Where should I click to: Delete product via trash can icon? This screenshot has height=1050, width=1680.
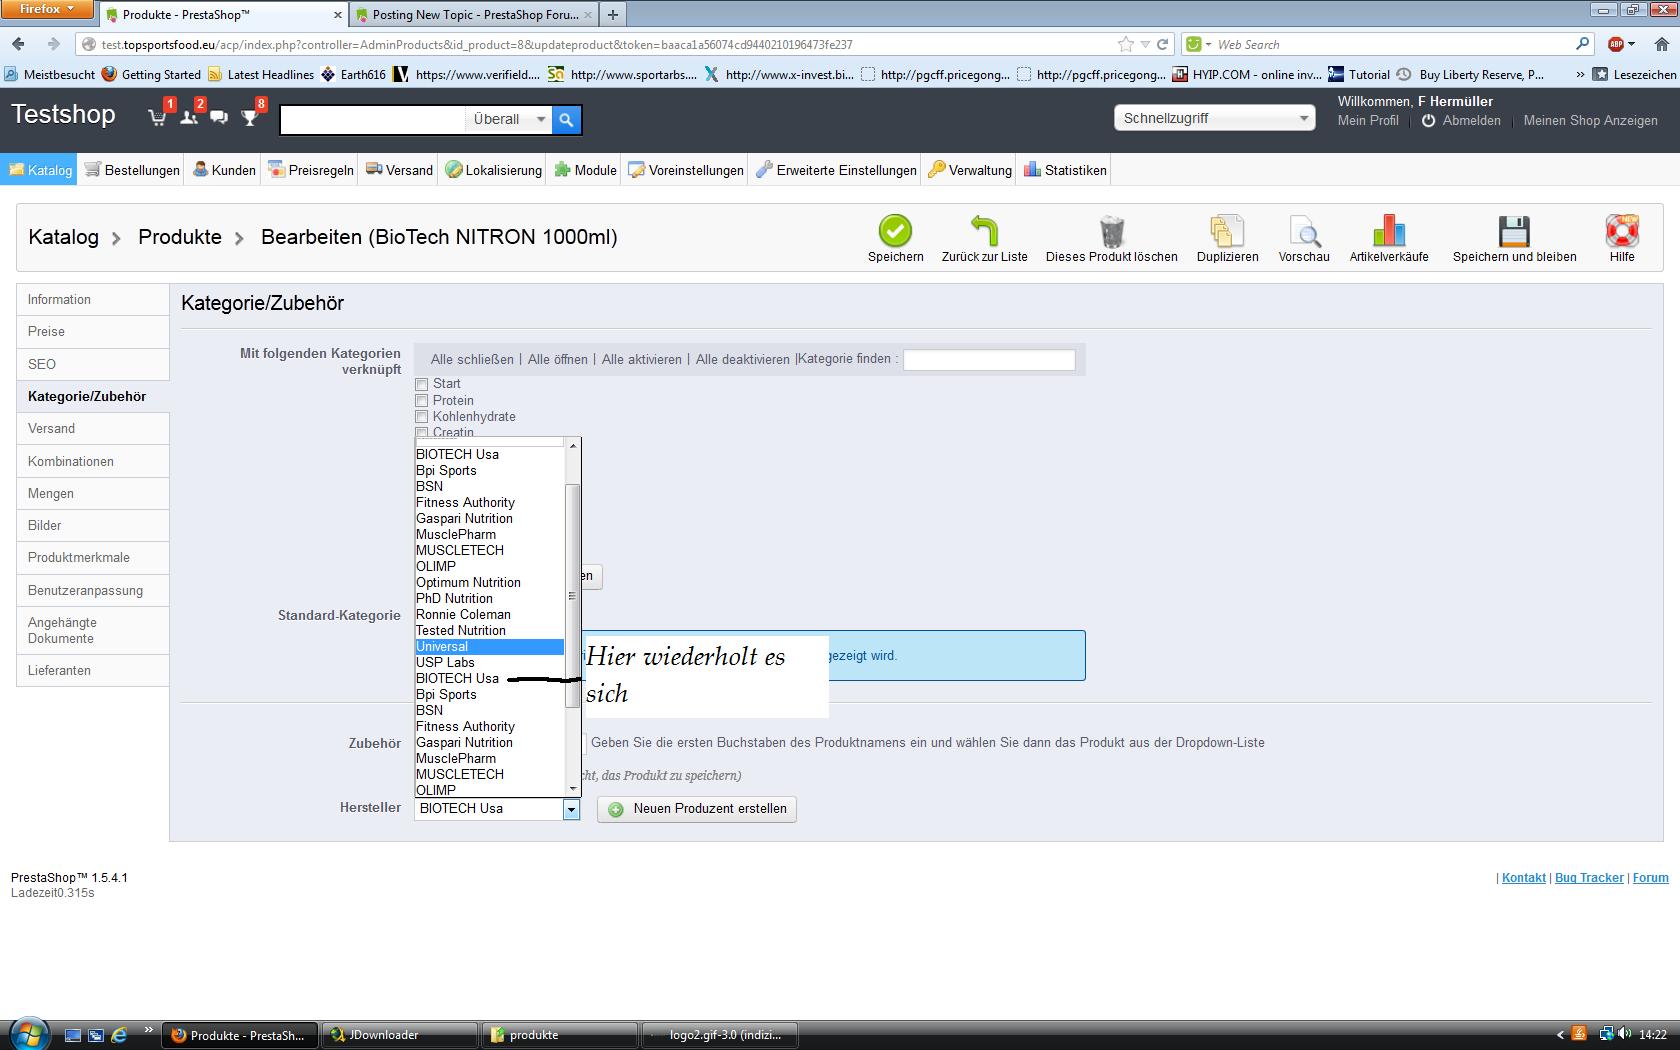[x=1112, y=231]
